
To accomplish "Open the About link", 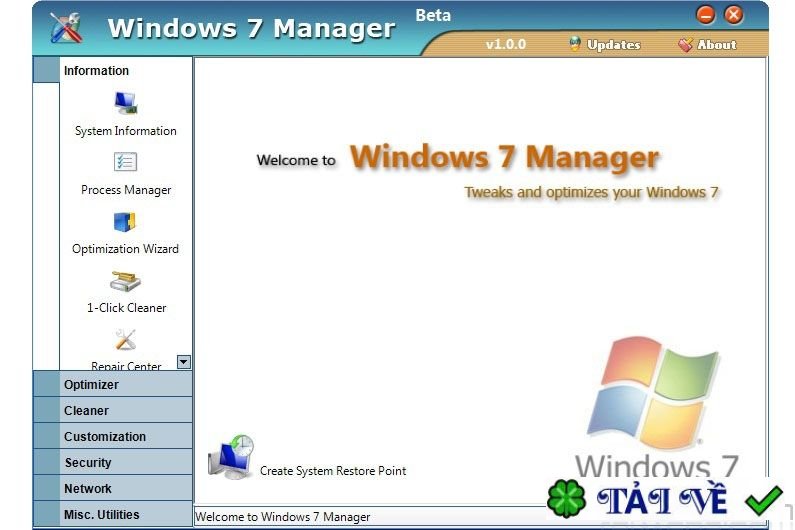I will coord(716,45).
